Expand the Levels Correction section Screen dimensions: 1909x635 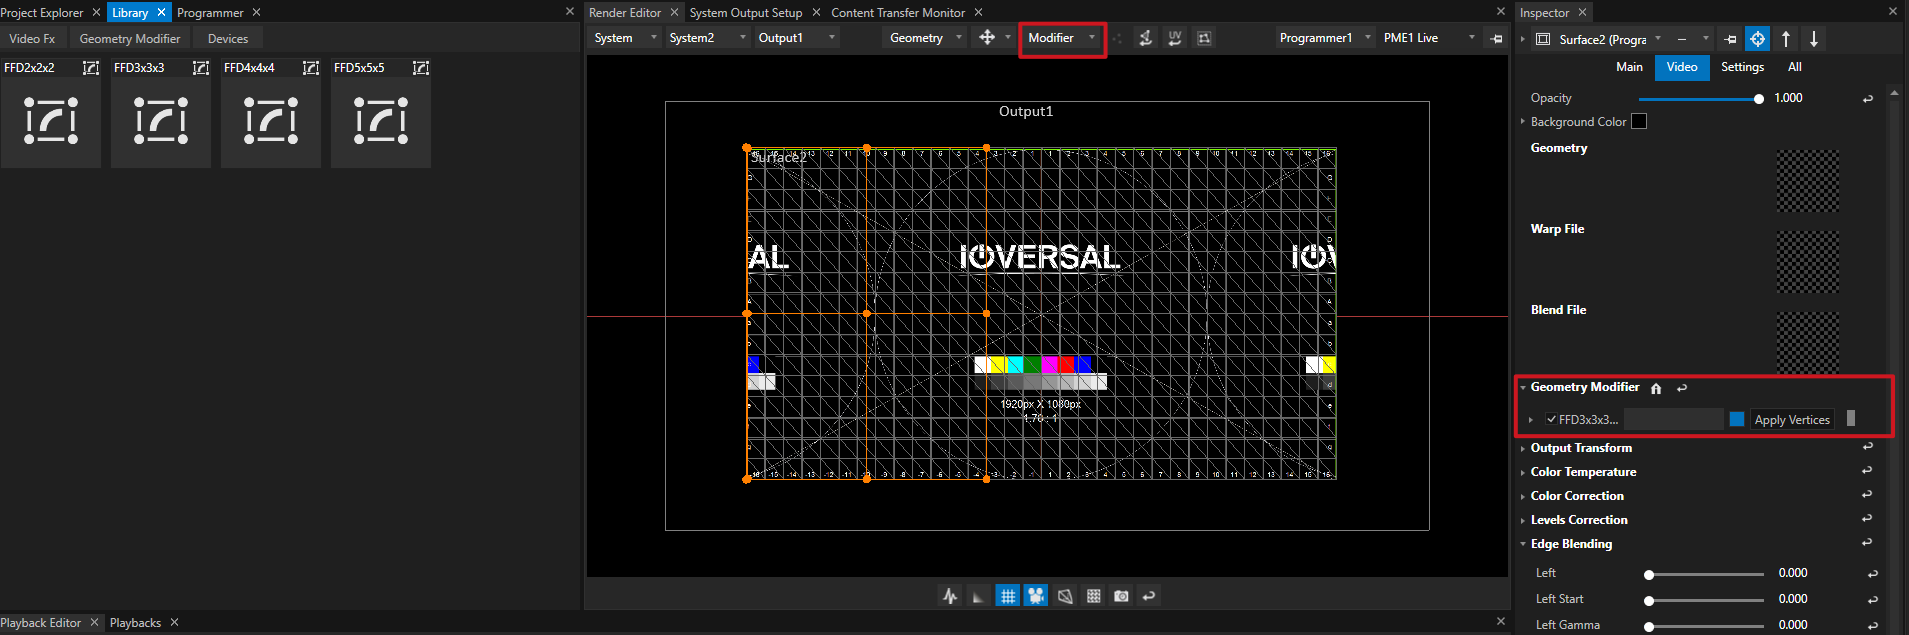1523,520
